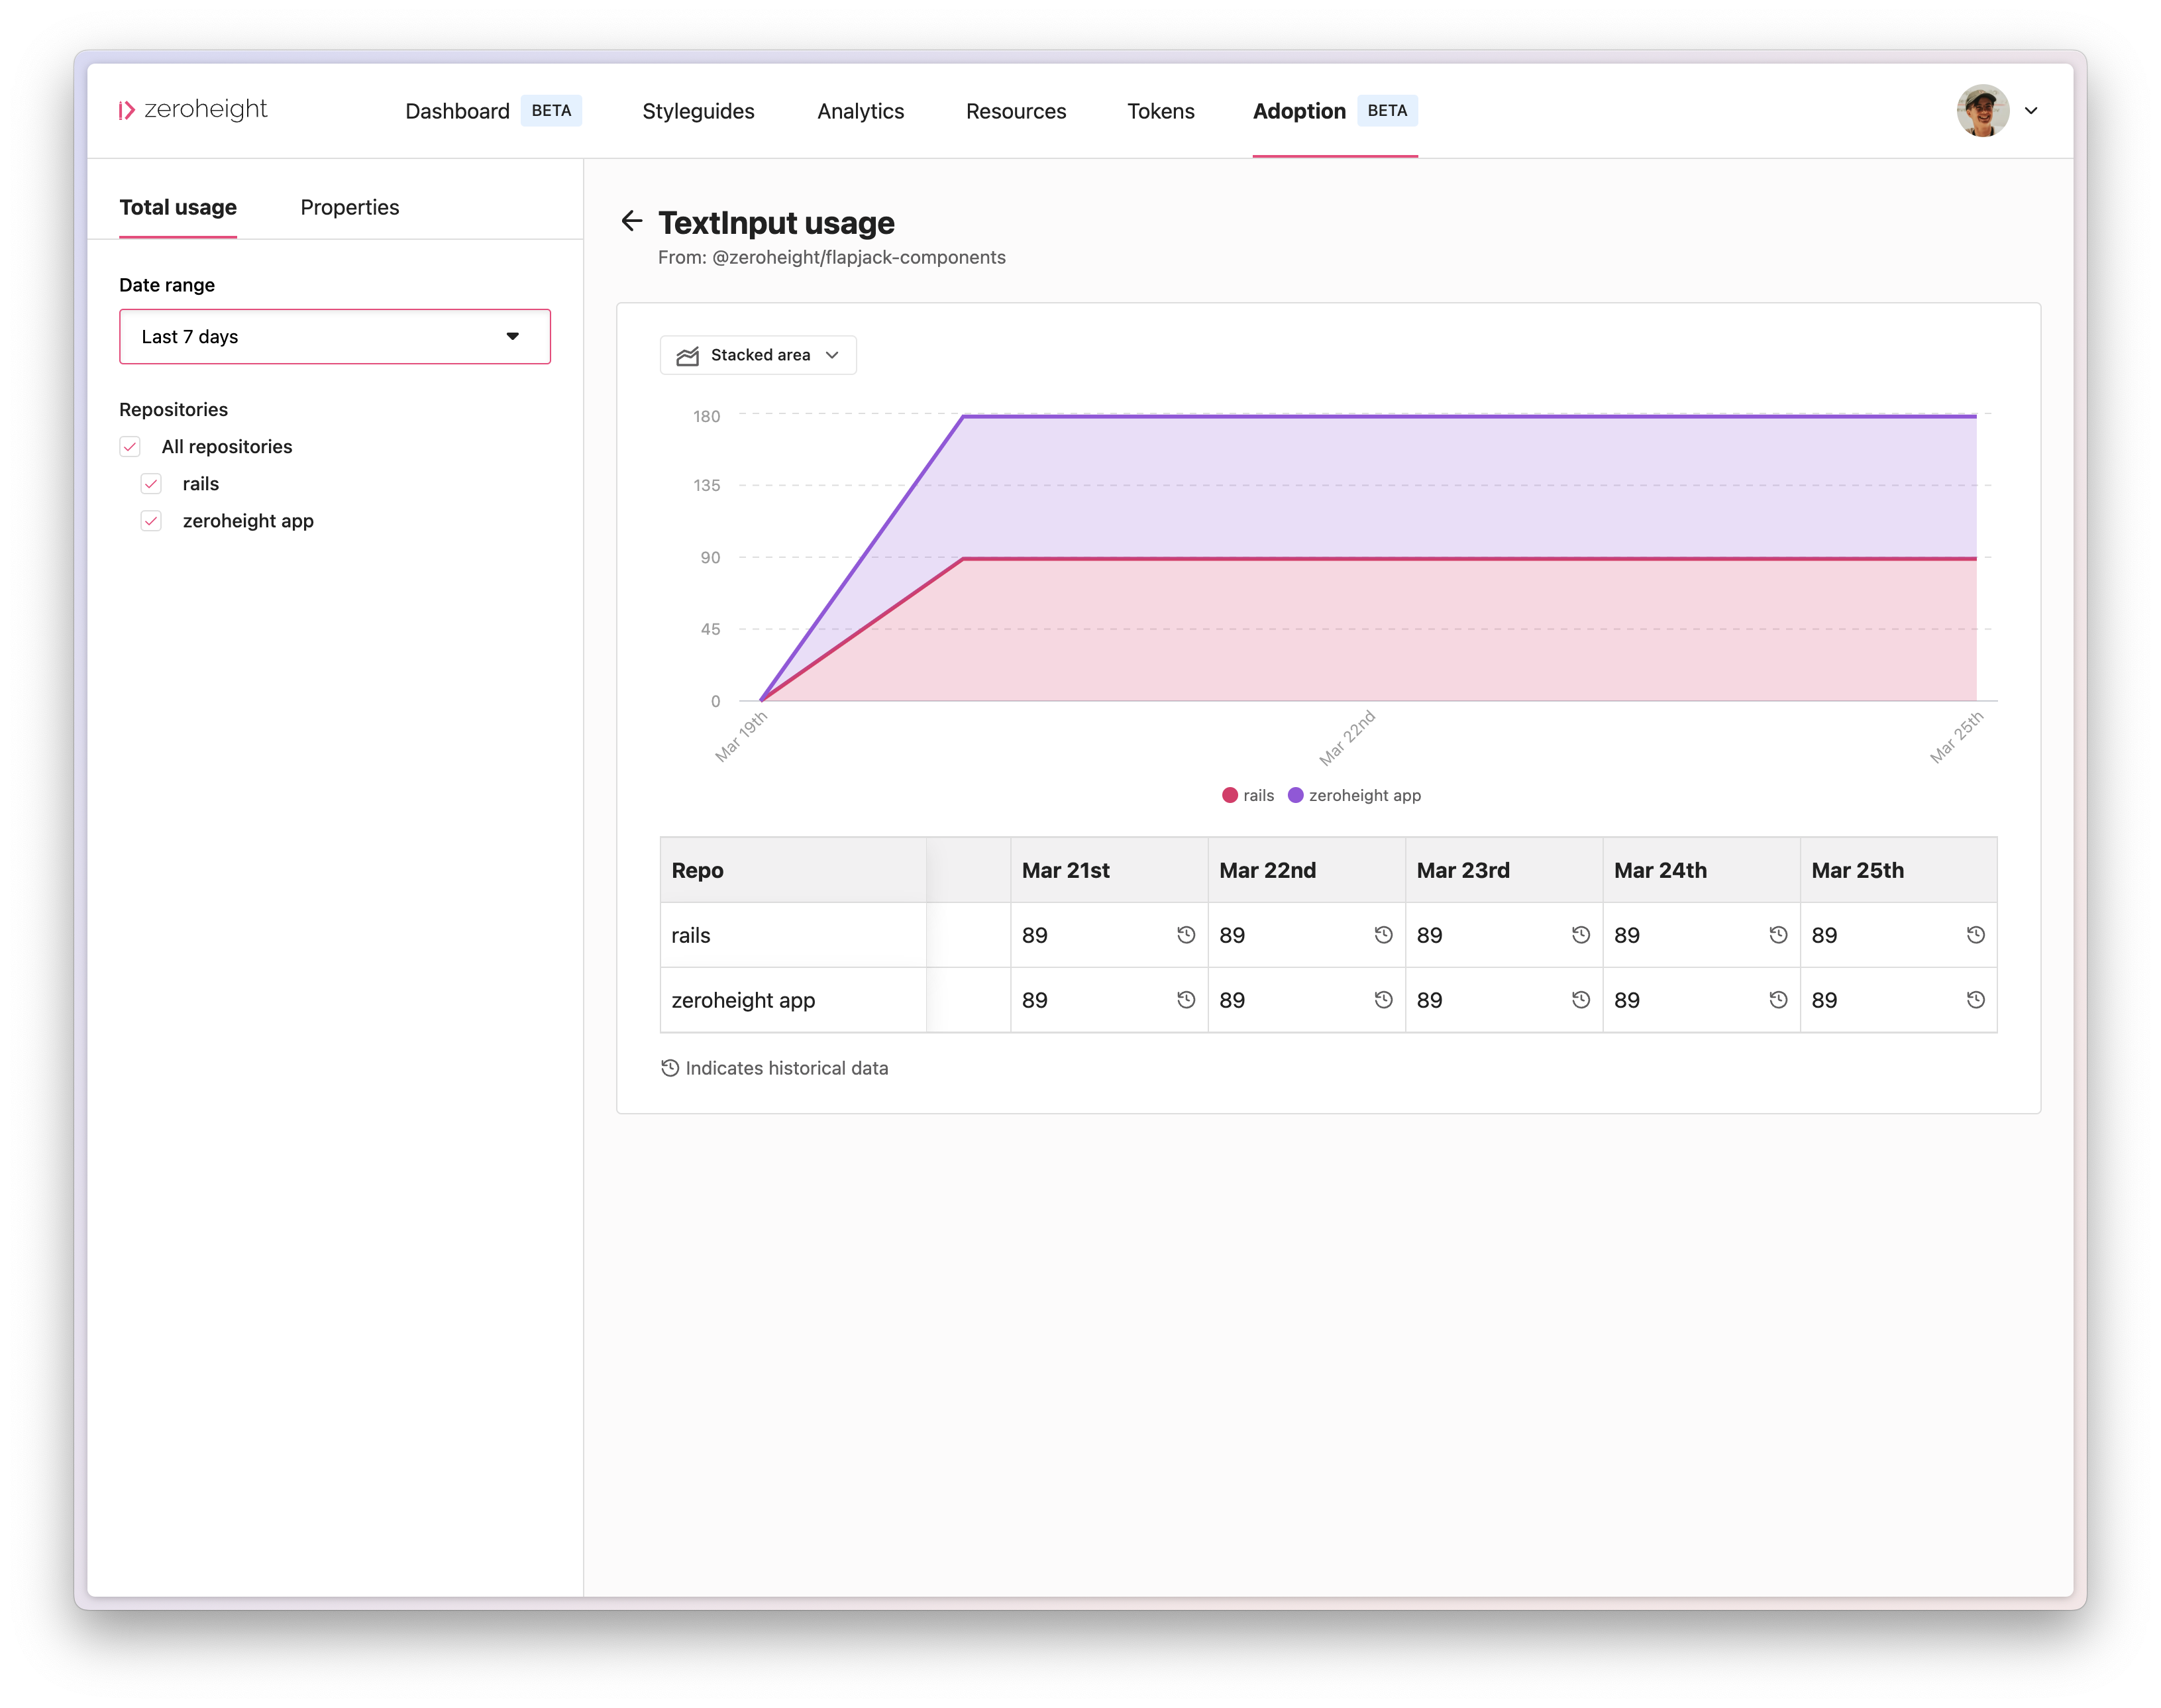Click the historical data legend icon
This screenshot has width=2161, height=1708.
[670, 1068]
